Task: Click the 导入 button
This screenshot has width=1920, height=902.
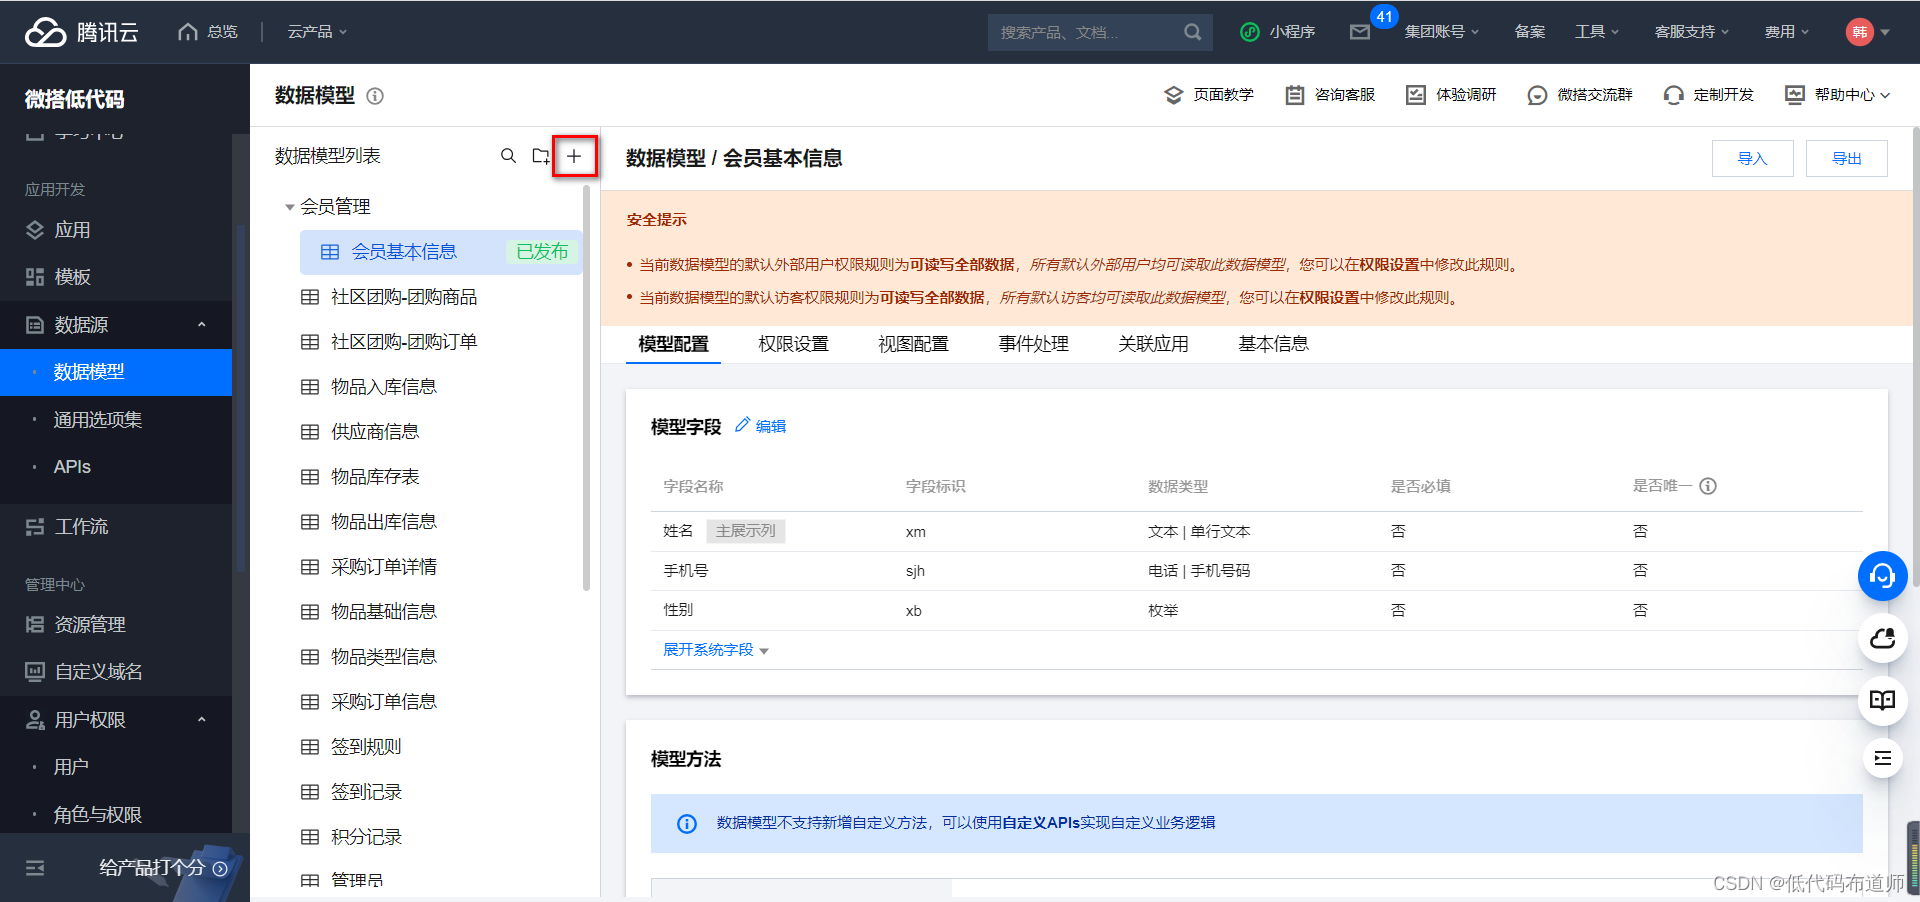Action: point(1752,158)
